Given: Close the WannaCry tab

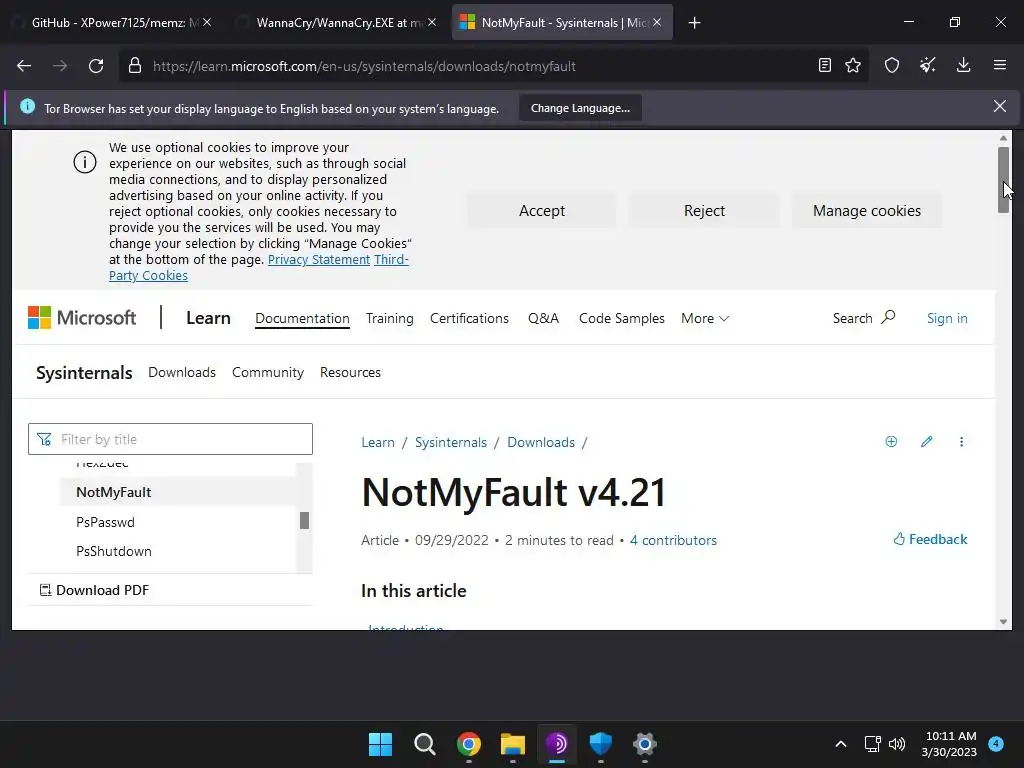Looking at the screenshot, I should (432, 22).
